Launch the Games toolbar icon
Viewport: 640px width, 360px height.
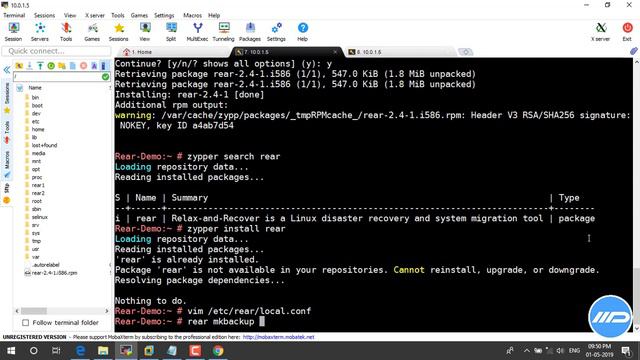click(x=92, y=32)
